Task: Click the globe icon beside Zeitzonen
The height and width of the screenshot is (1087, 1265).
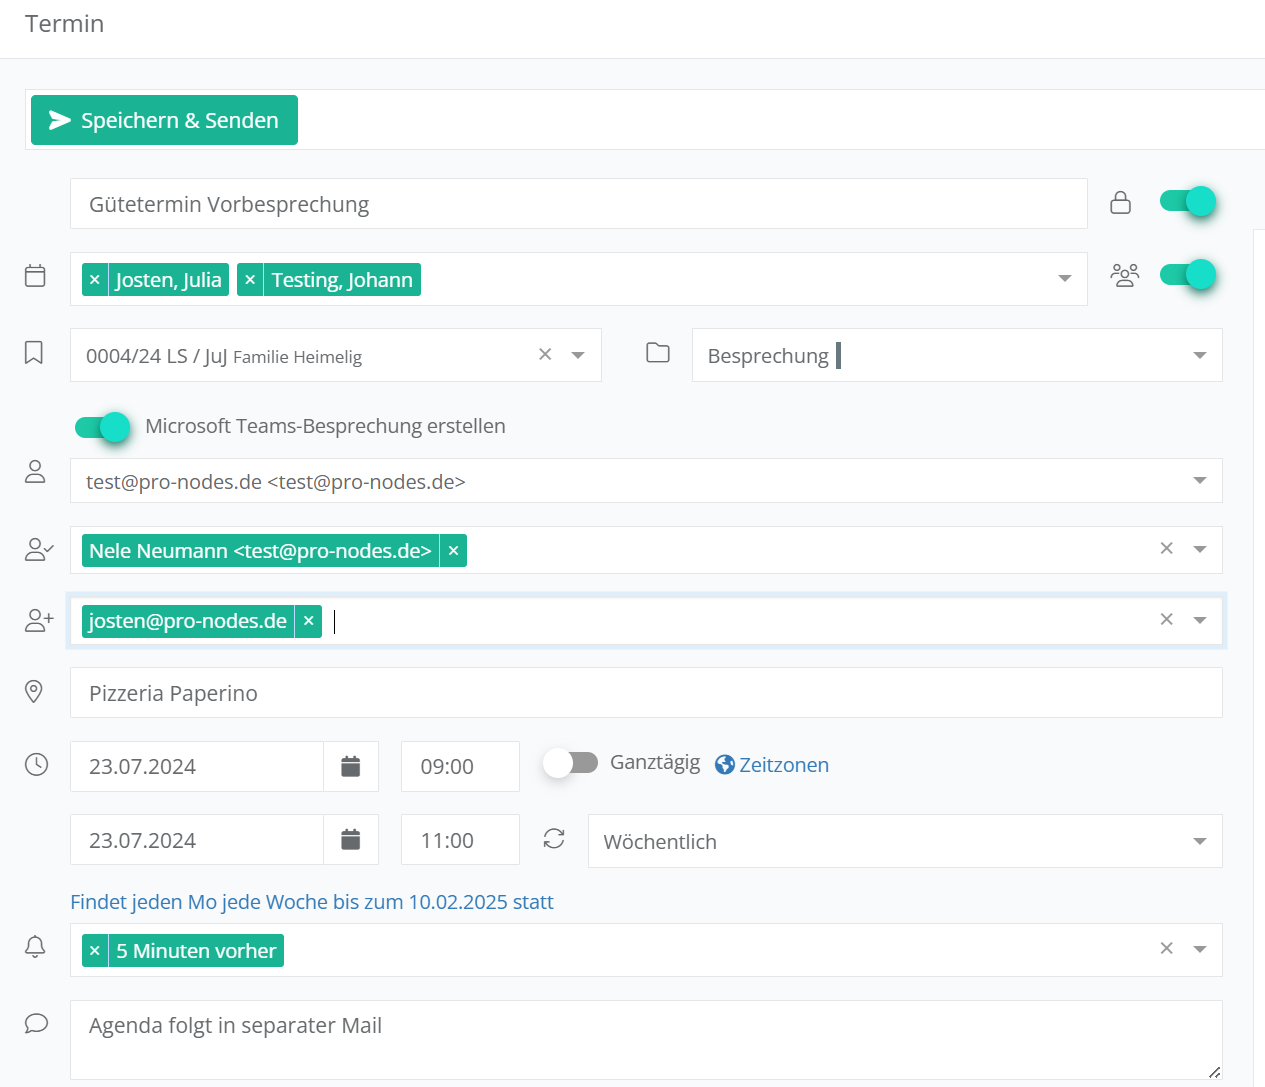Action: [x=725, y=765]
